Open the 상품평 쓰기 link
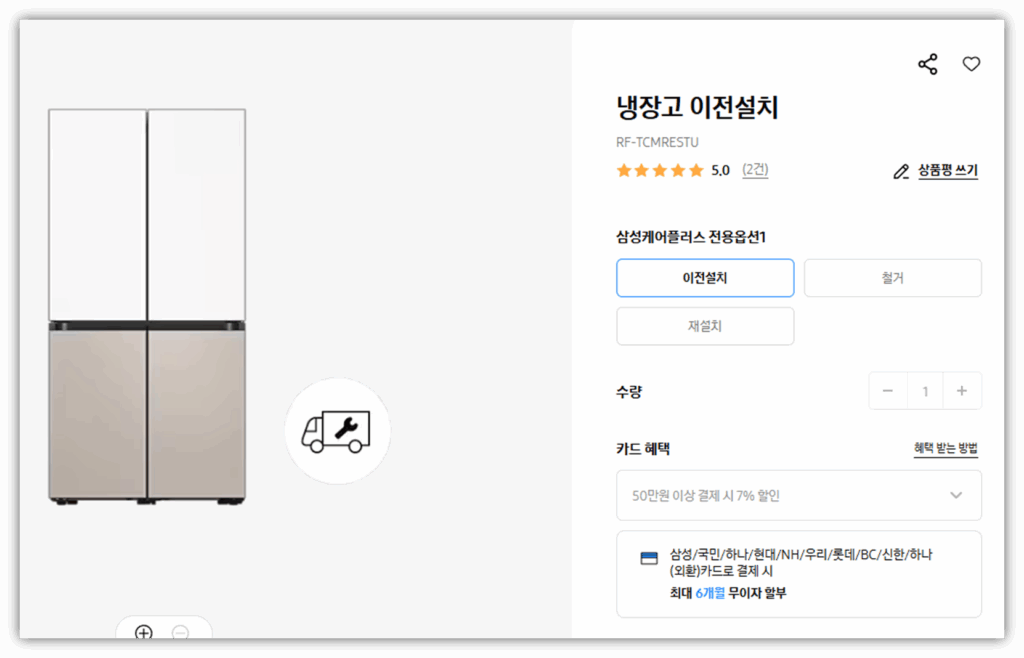 pyautogui.click(x=948, y=170)
